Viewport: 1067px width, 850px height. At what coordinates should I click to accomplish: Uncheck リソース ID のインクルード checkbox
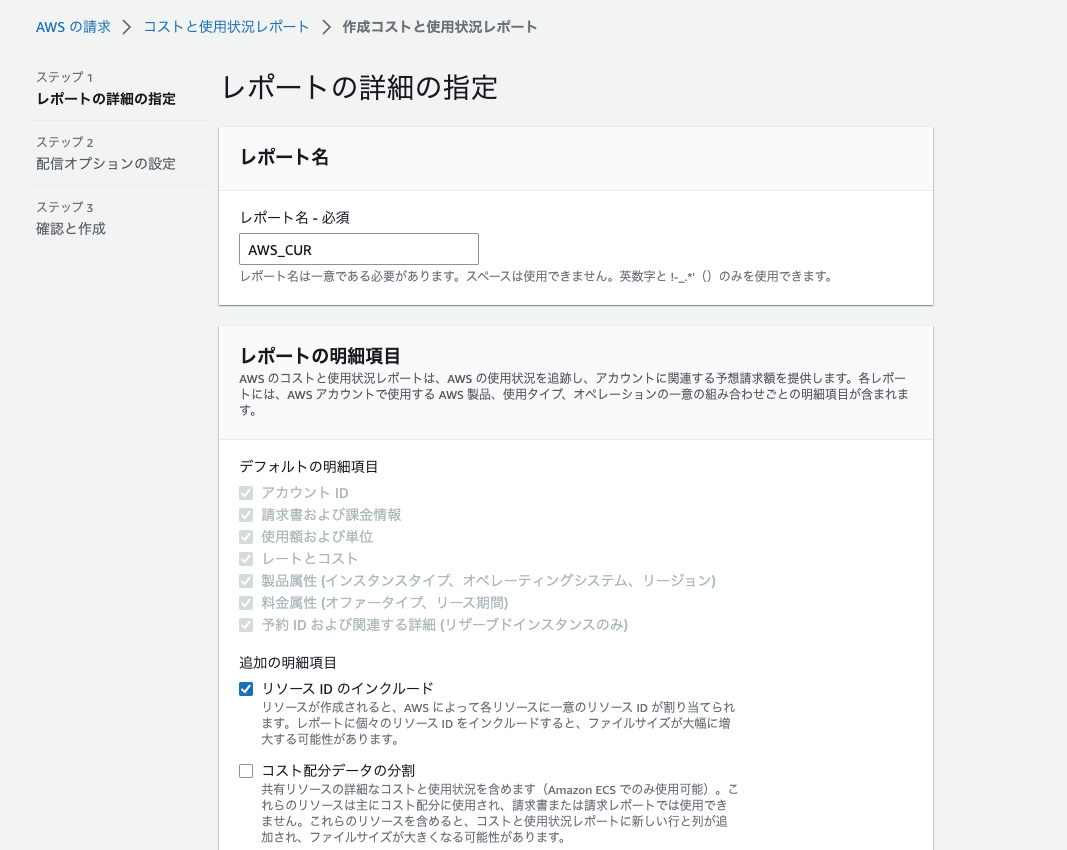point(246,689)
